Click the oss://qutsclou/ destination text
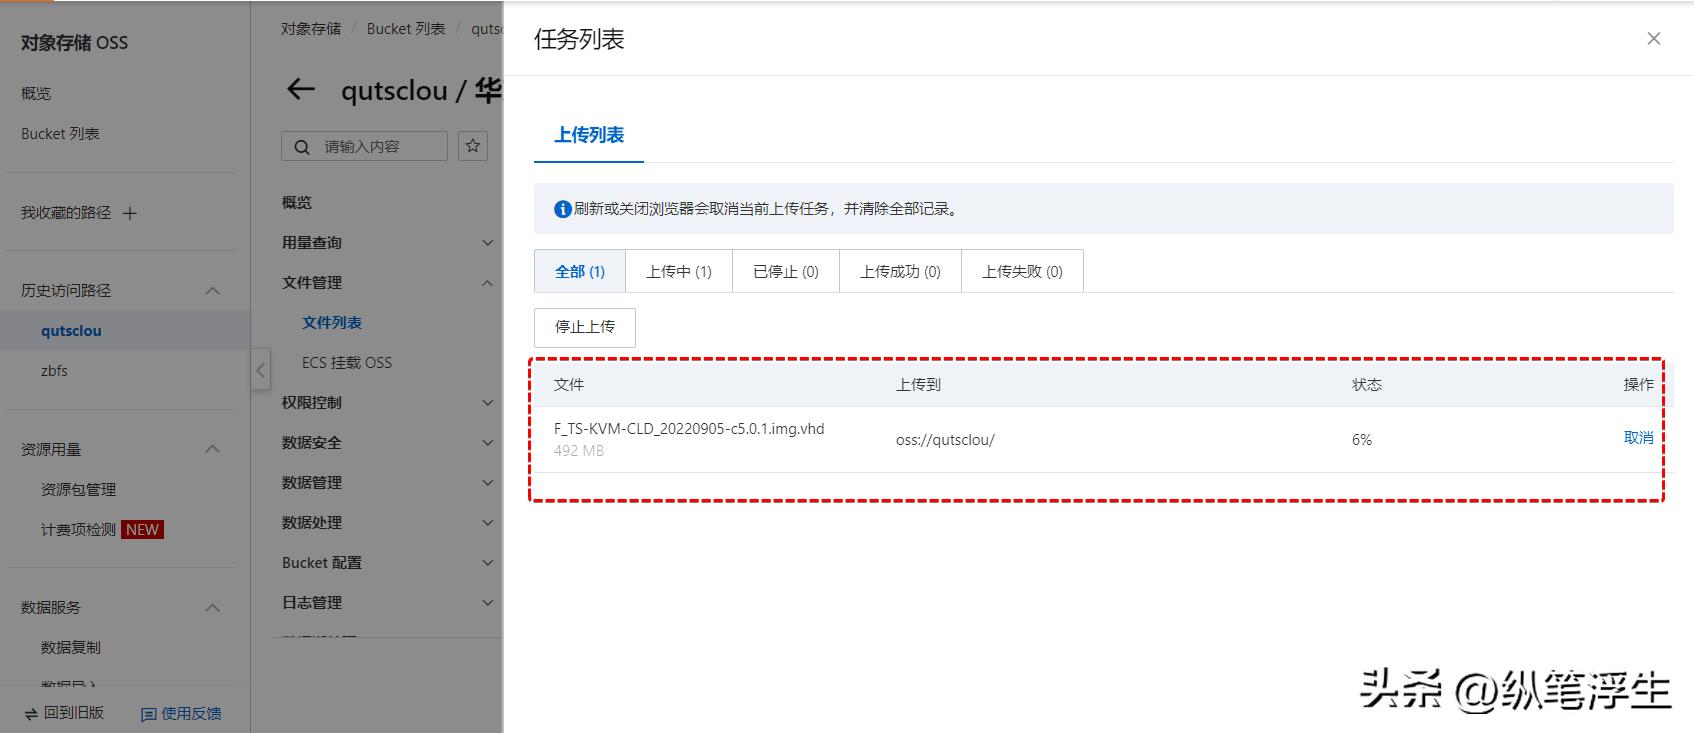The width and height of the screenshot is (1694, 733). point(945,439)
